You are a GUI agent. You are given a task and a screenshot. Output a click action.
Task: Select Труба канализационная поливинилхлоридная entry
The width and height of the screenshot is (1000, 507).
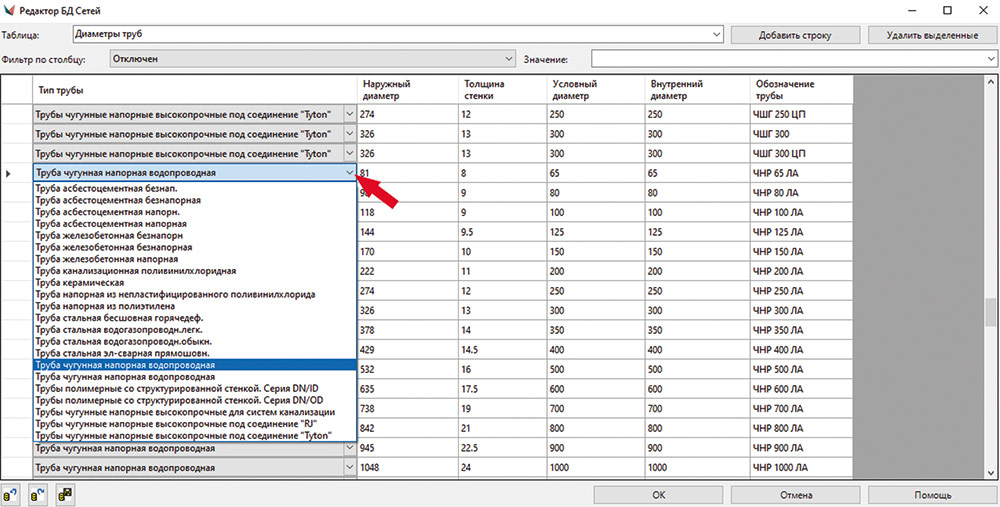pyautogui.click(x=135, y=270)
